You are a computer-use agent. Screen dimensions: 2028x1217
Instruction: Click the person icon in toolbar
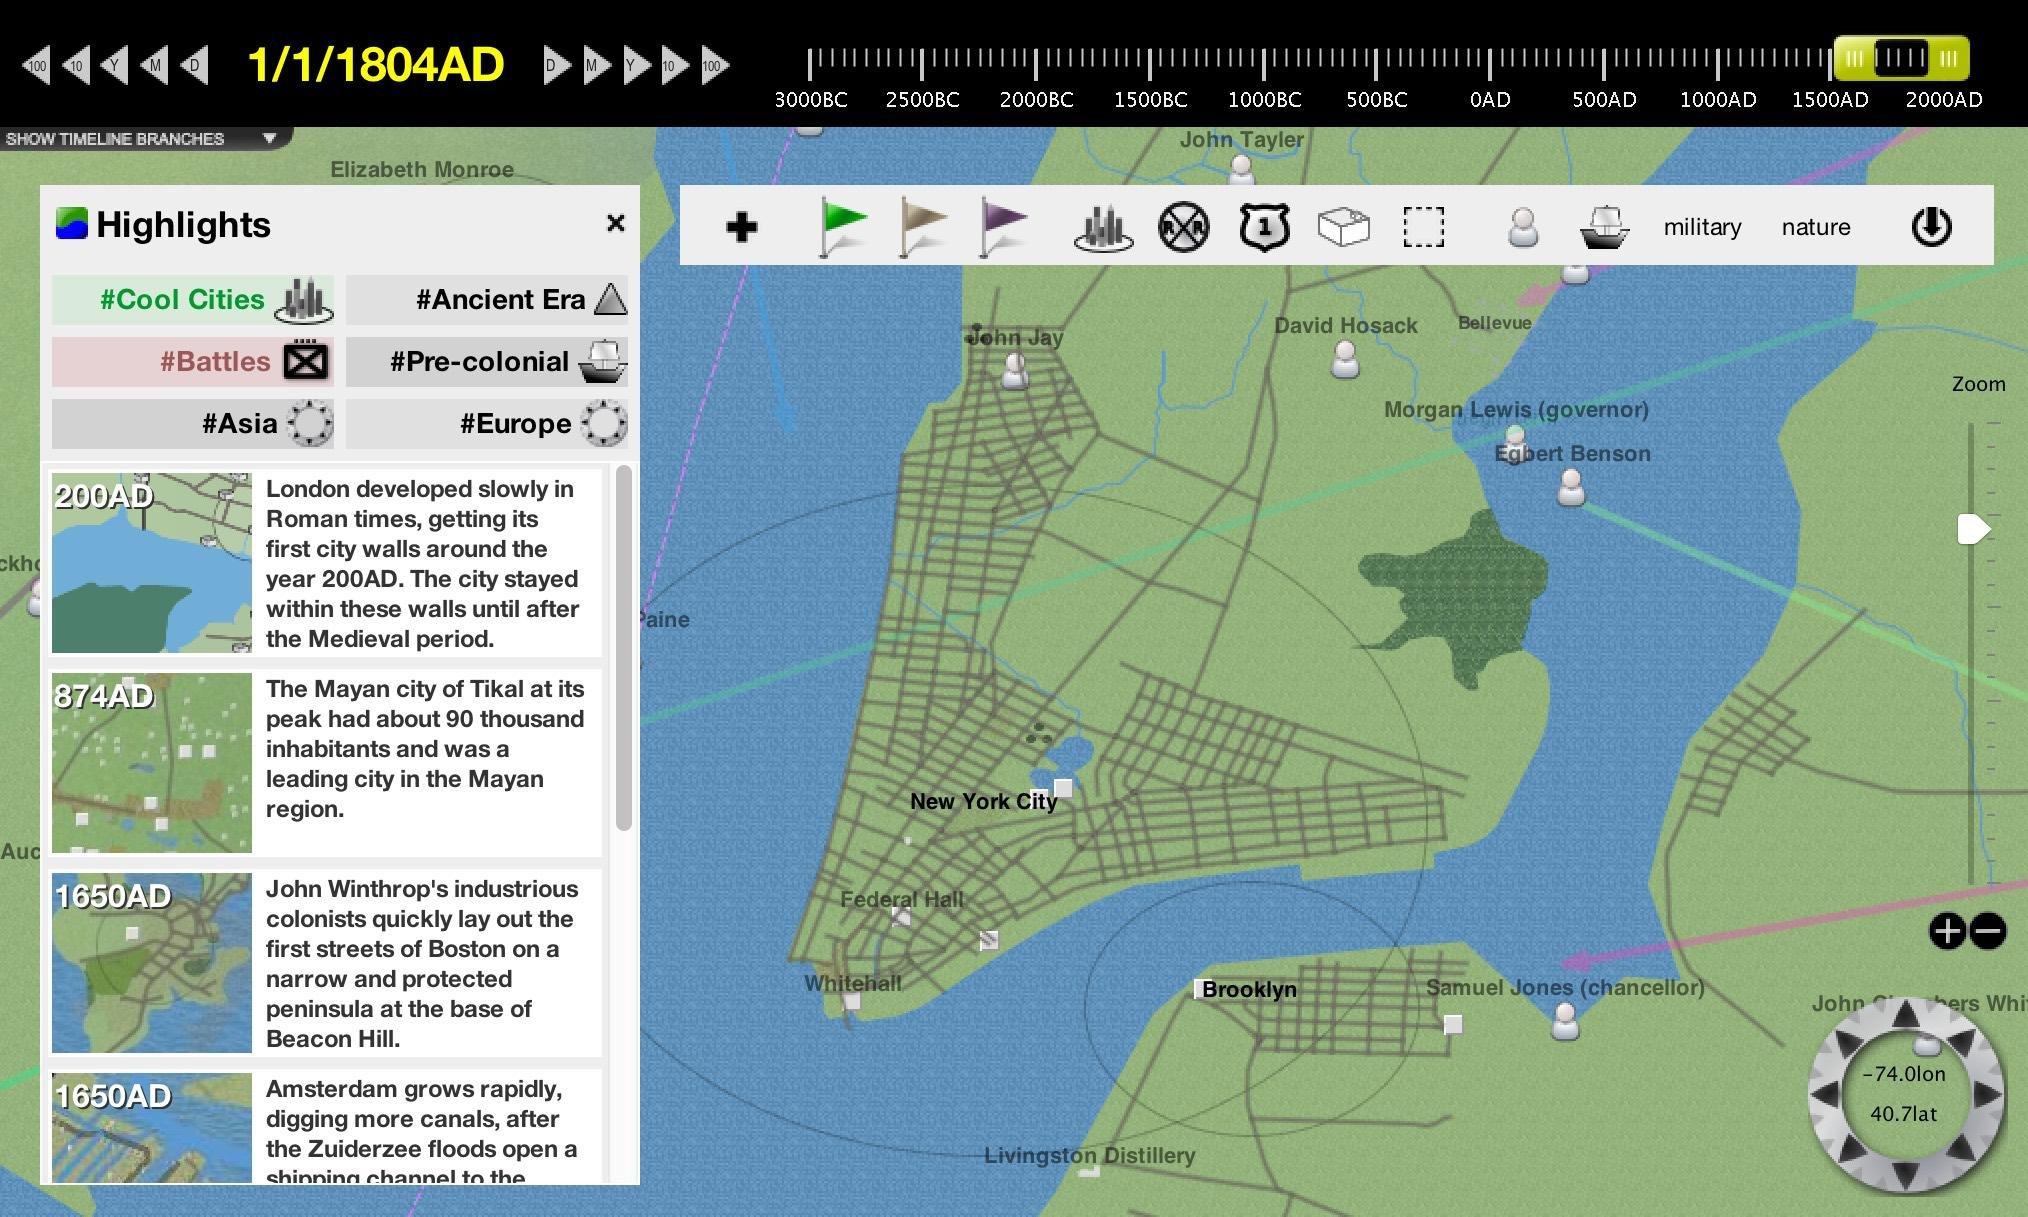[1523, 227]
